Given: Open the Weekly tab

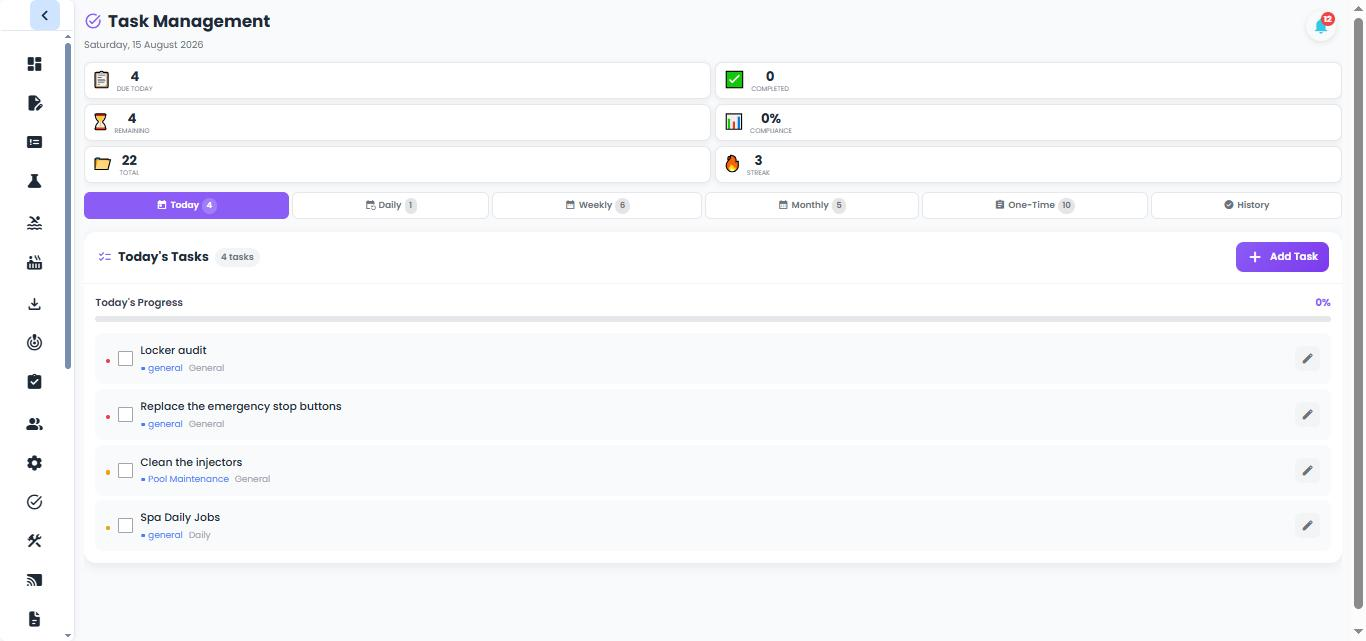Looking at the screenshot, I should pyautogui.click(x=597, y=205).
